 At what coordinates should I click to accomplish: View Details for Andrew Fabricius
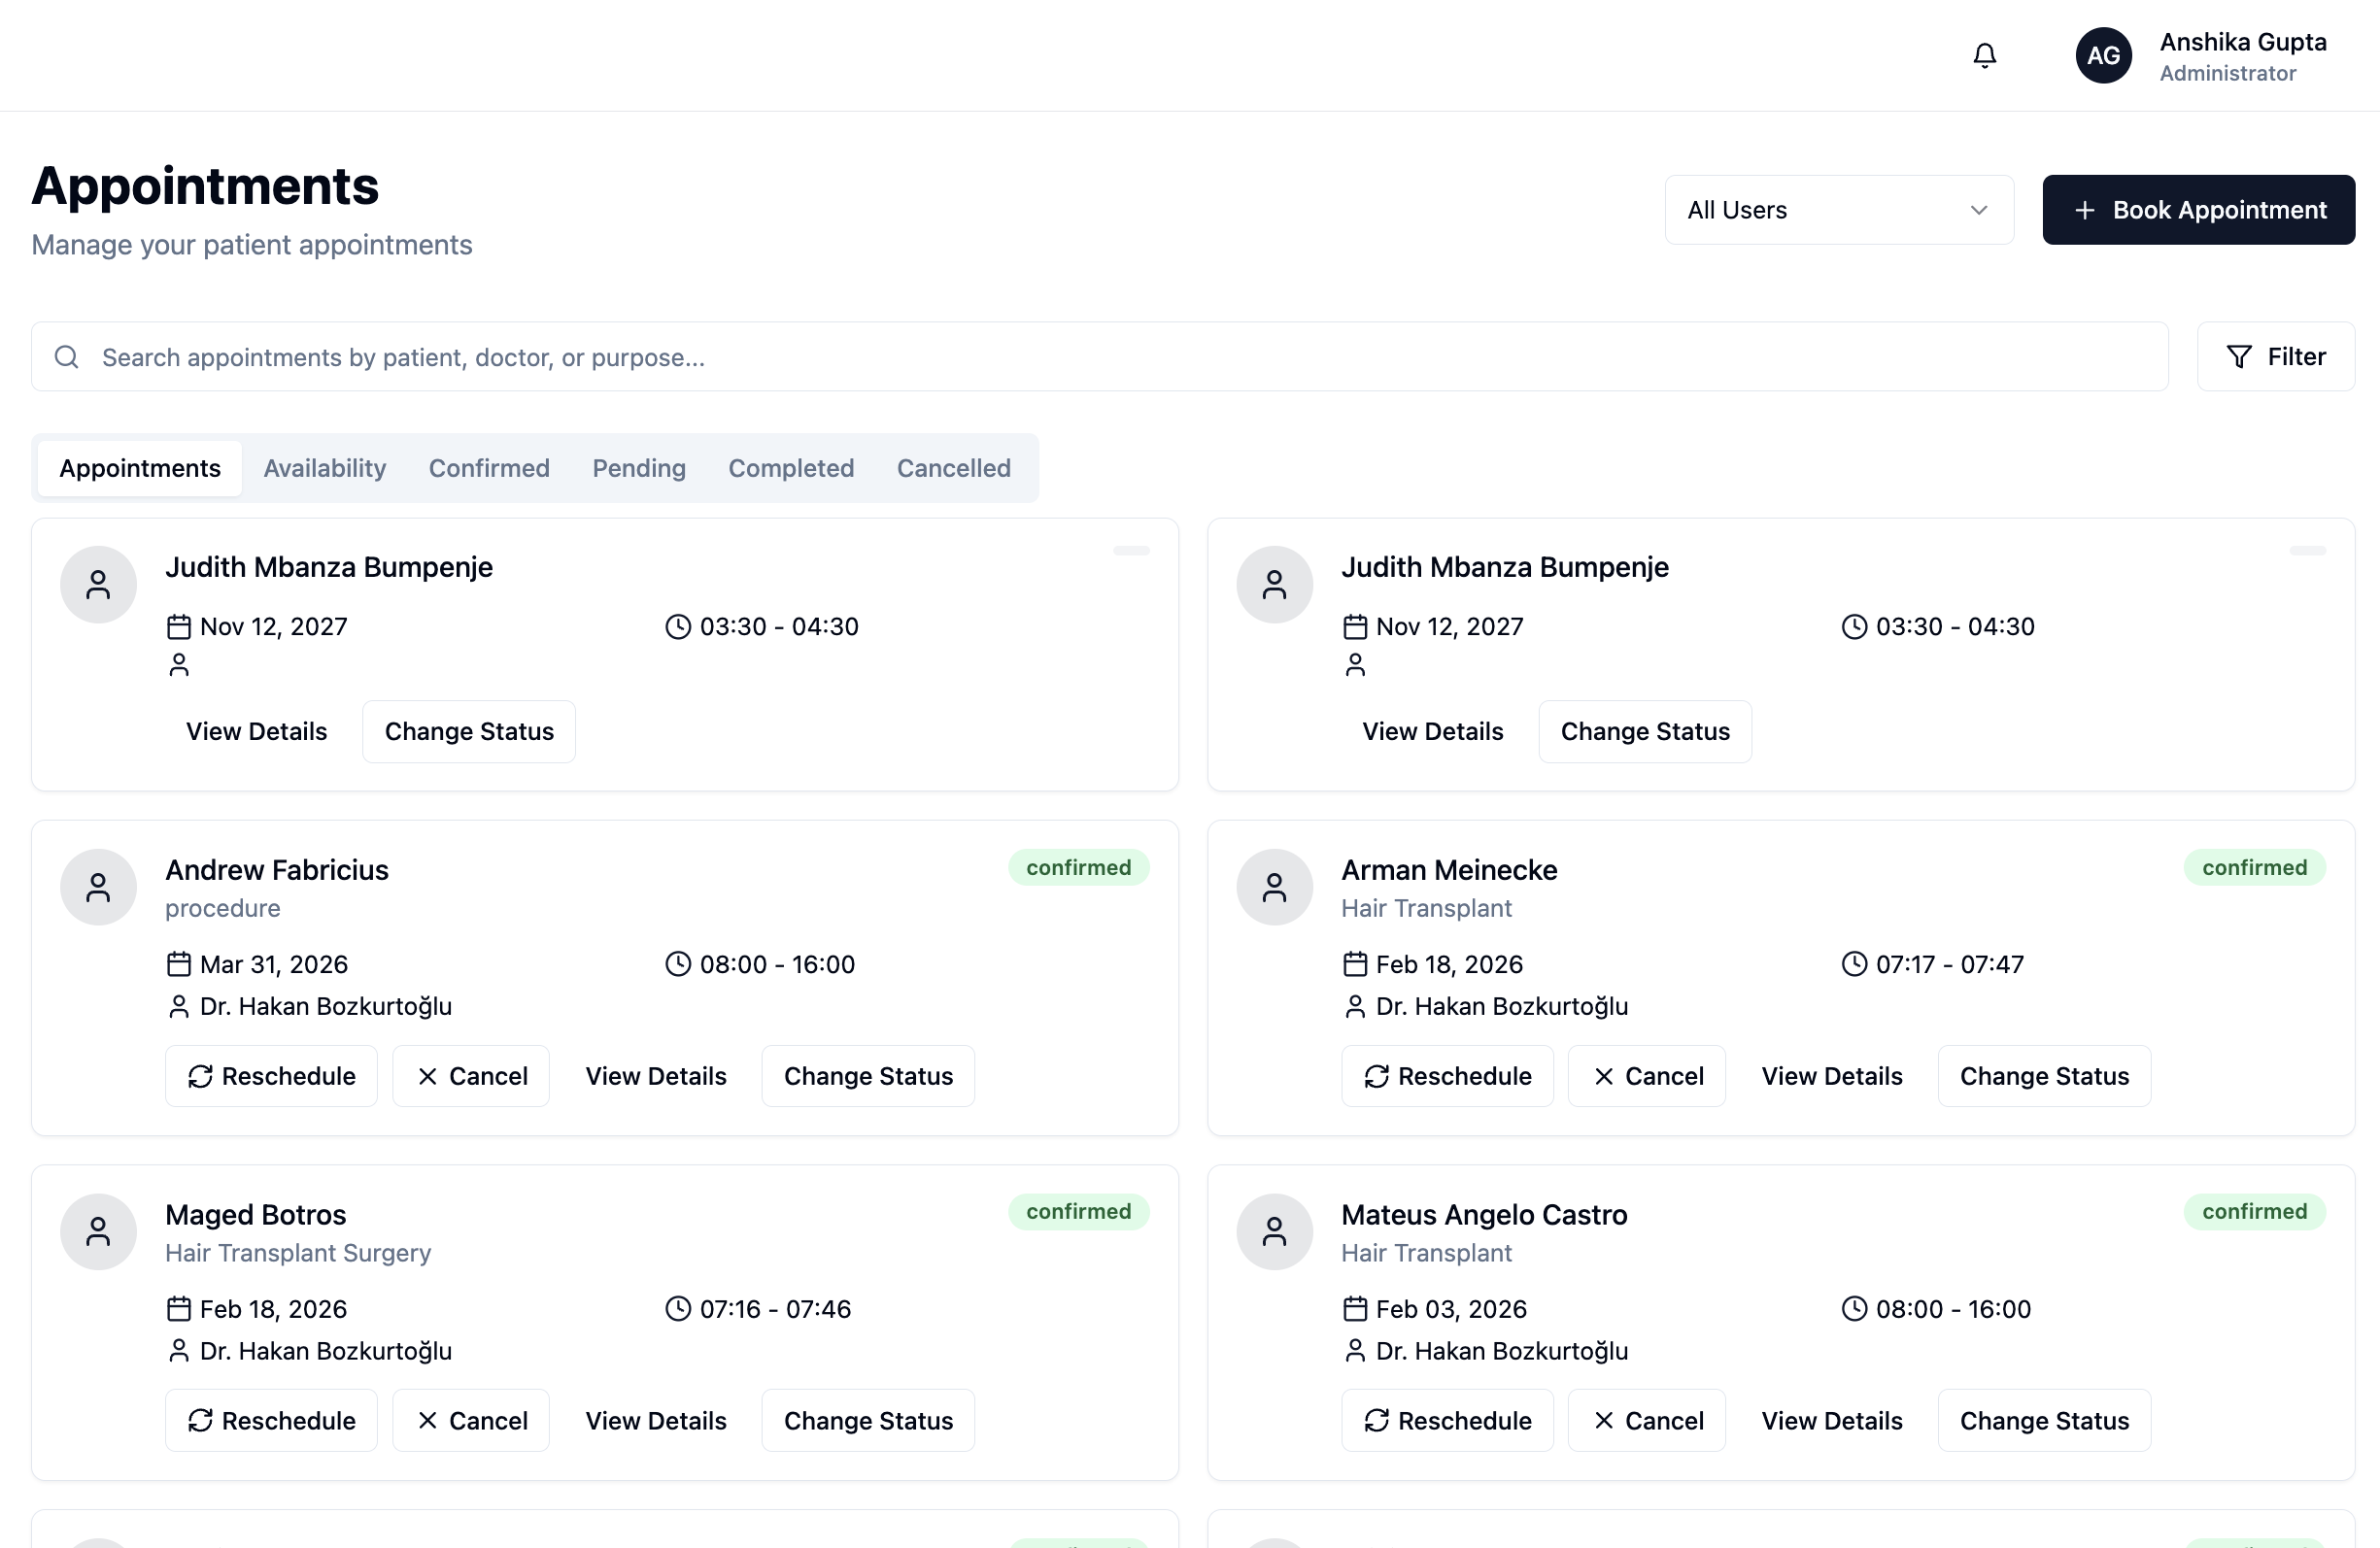click(x=655, y=1076)
